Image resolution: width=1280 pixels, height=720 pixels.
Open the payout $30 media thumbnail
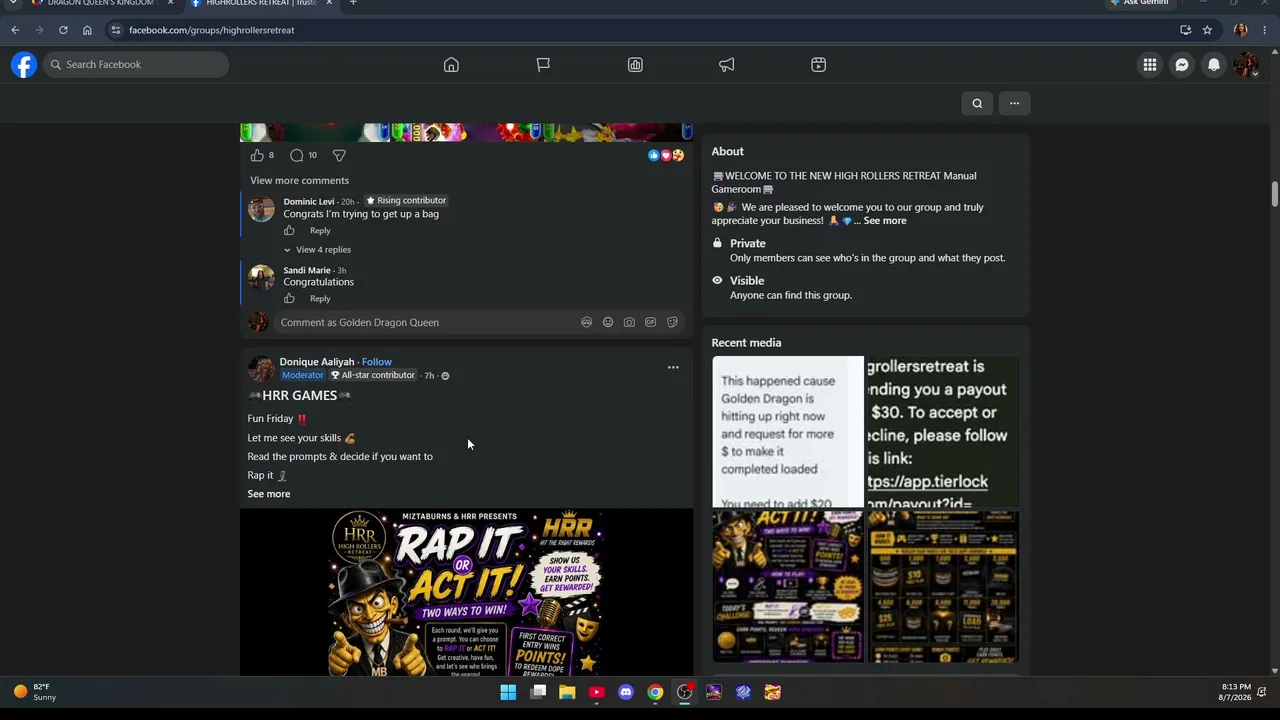(x=943, y=432)
